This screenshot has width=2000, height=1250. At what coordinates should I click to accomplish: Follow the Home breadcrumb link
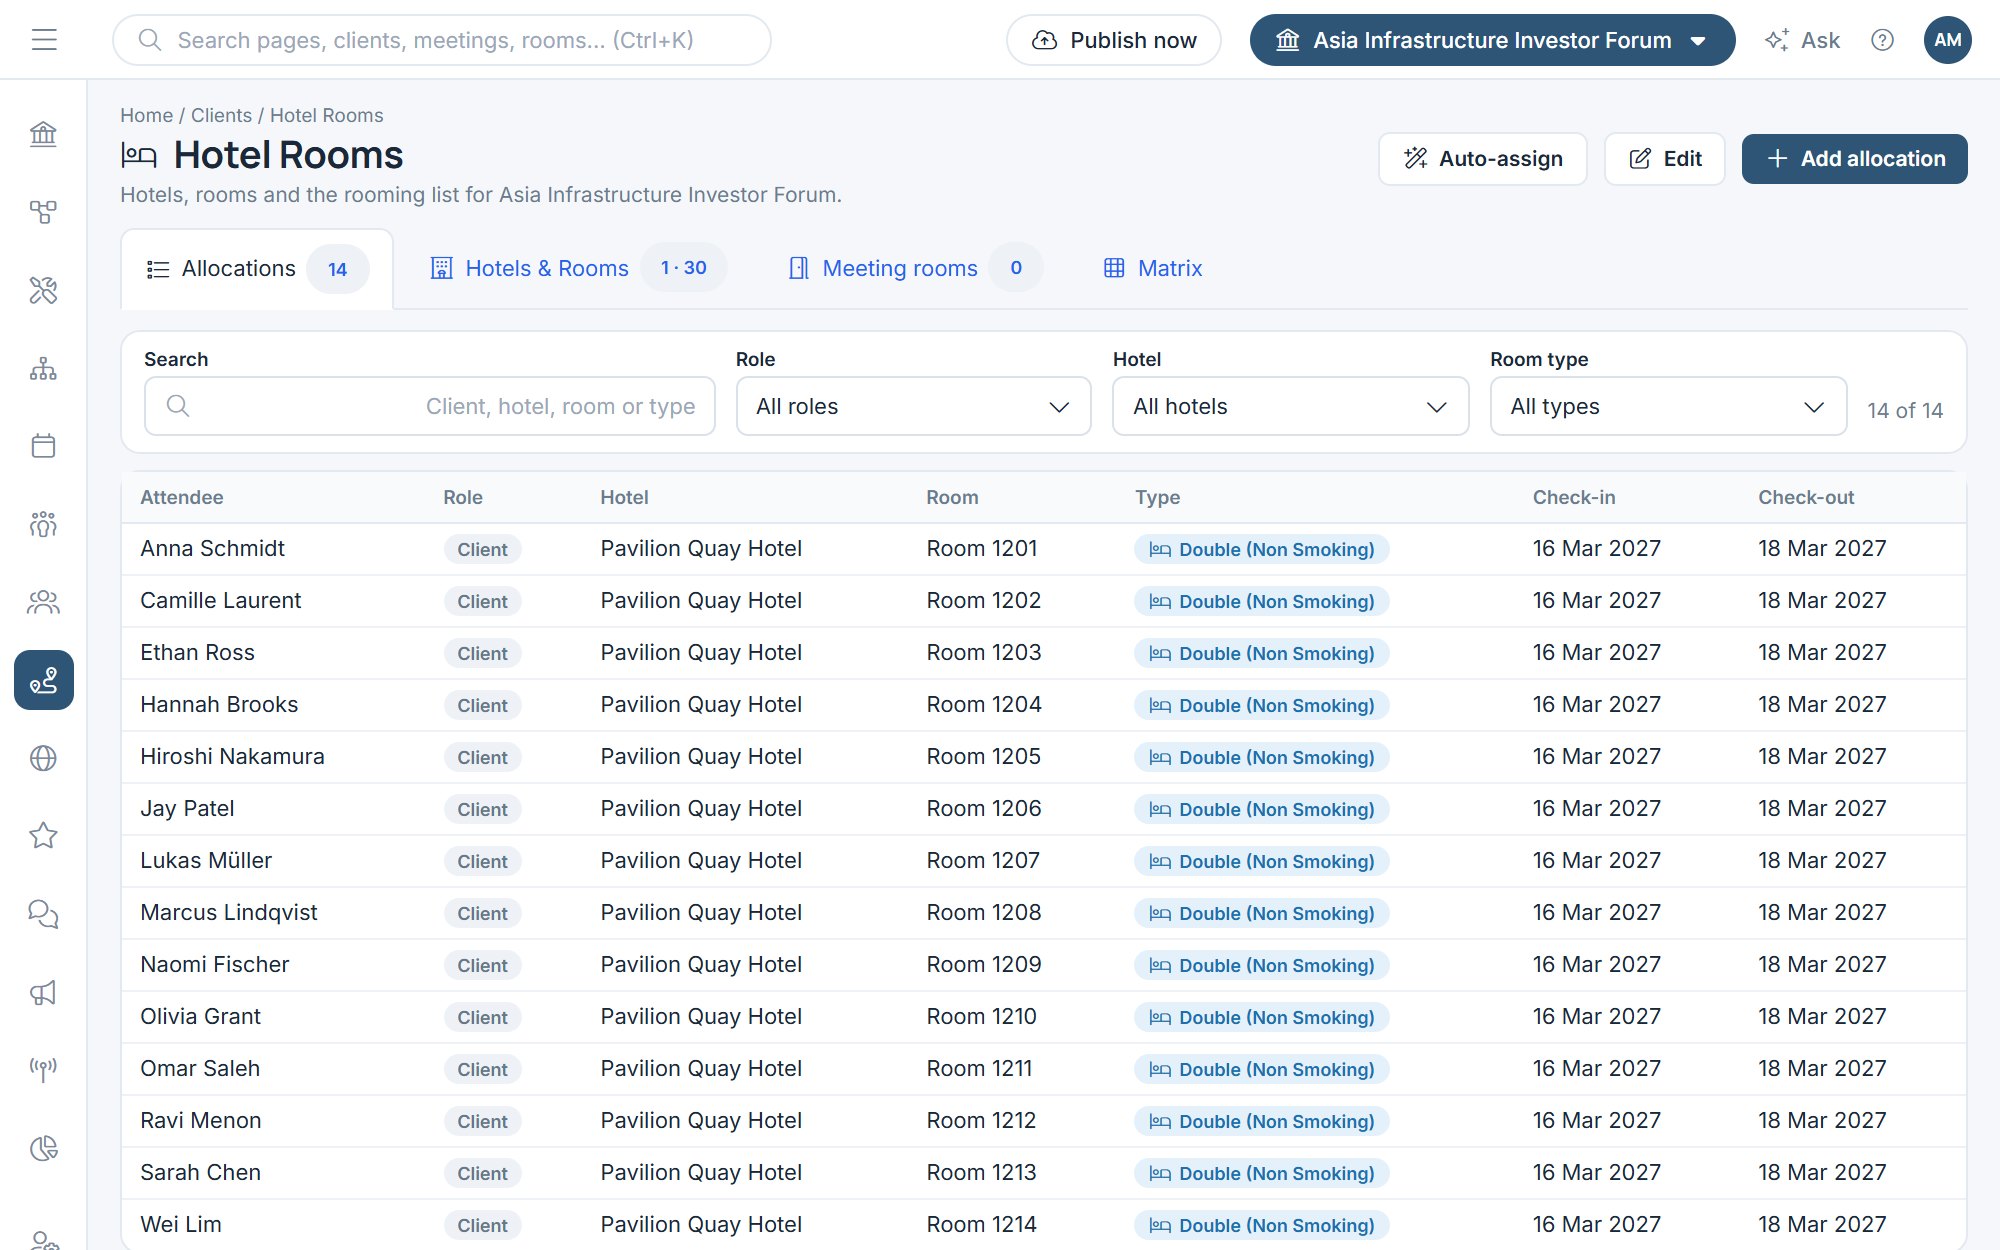[146, 115]
